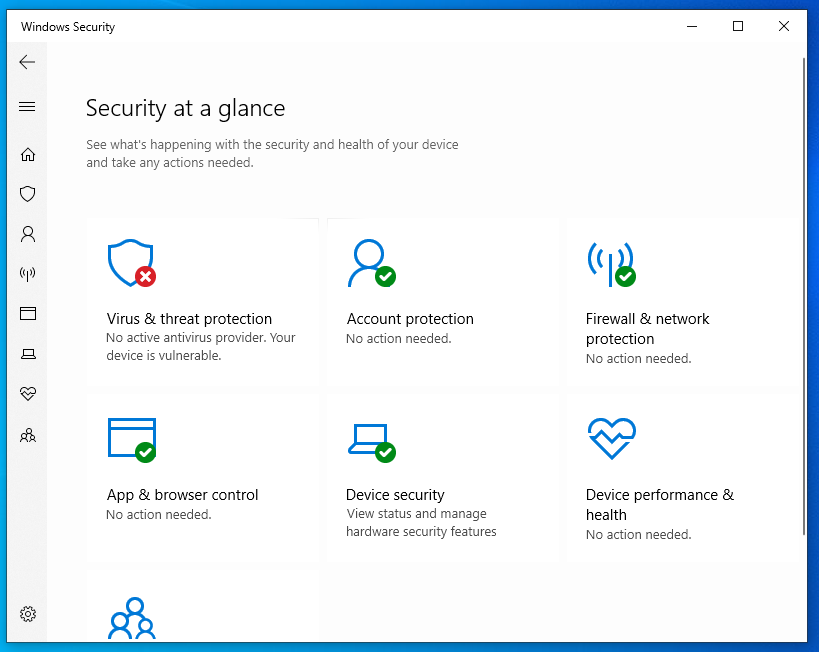This screenshot has height=652, width=819.
Task: Click the Family options people icon at the bottom
Action: click(132, 618)
